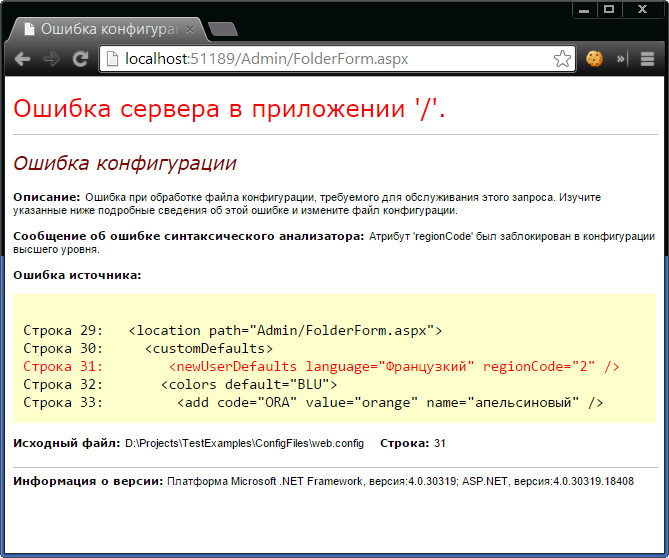Click the 'Ошибка источника:' label
Image resolution: width=669 pixels, height=558 pixels.
[77, 275]
